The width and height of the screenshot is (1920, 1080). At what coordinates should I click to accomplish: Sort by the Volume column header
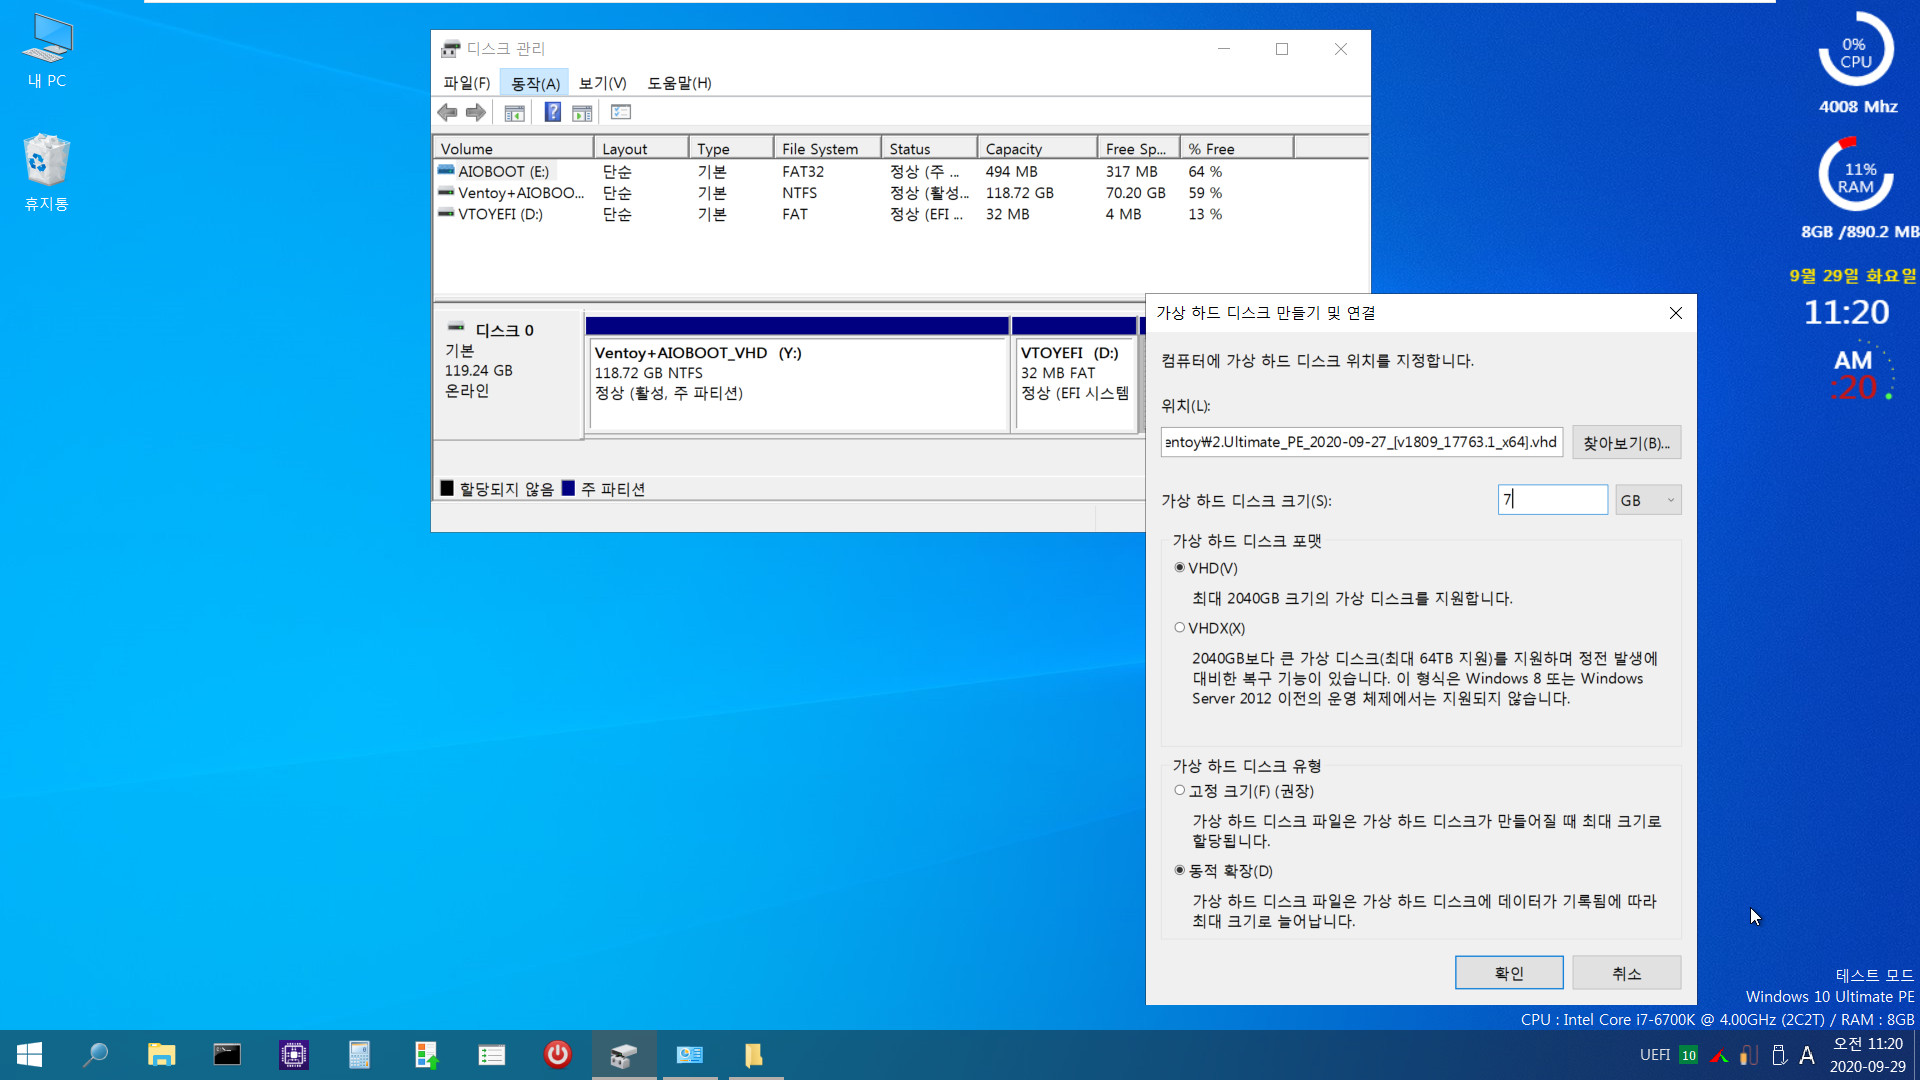point(513,148)
